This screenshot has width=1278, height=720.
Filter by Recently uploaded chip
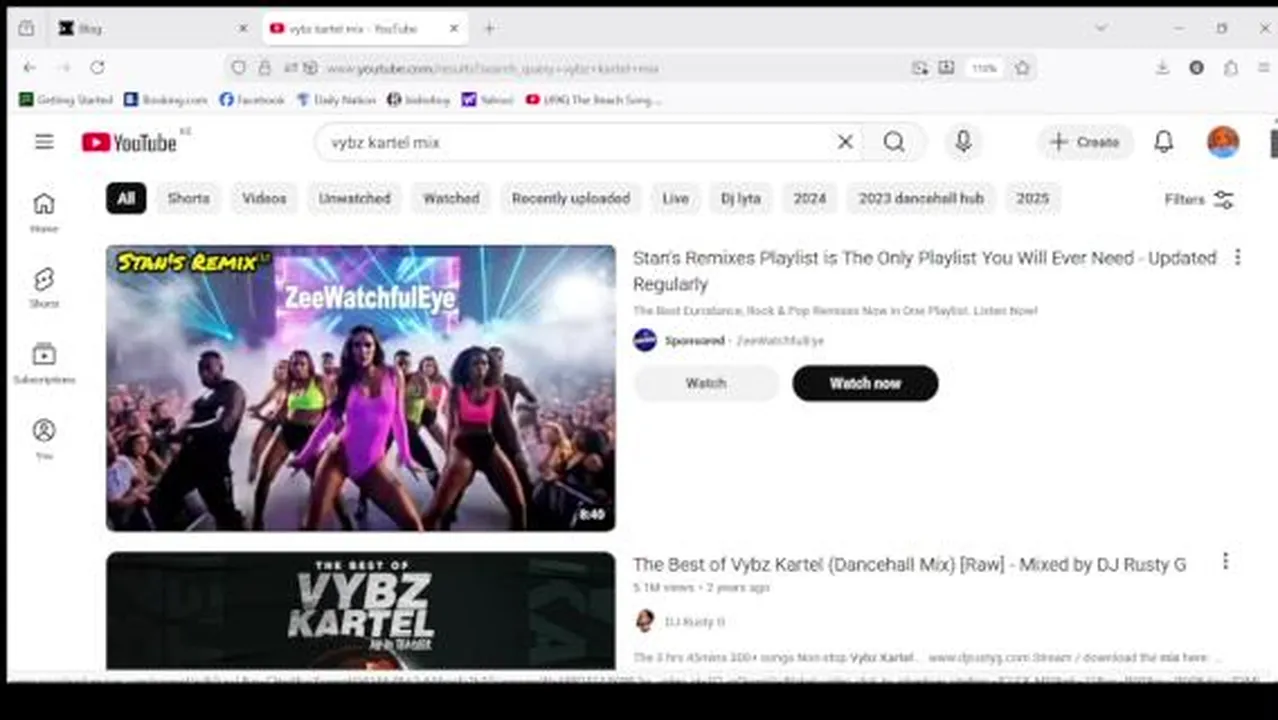pos(571,198)
